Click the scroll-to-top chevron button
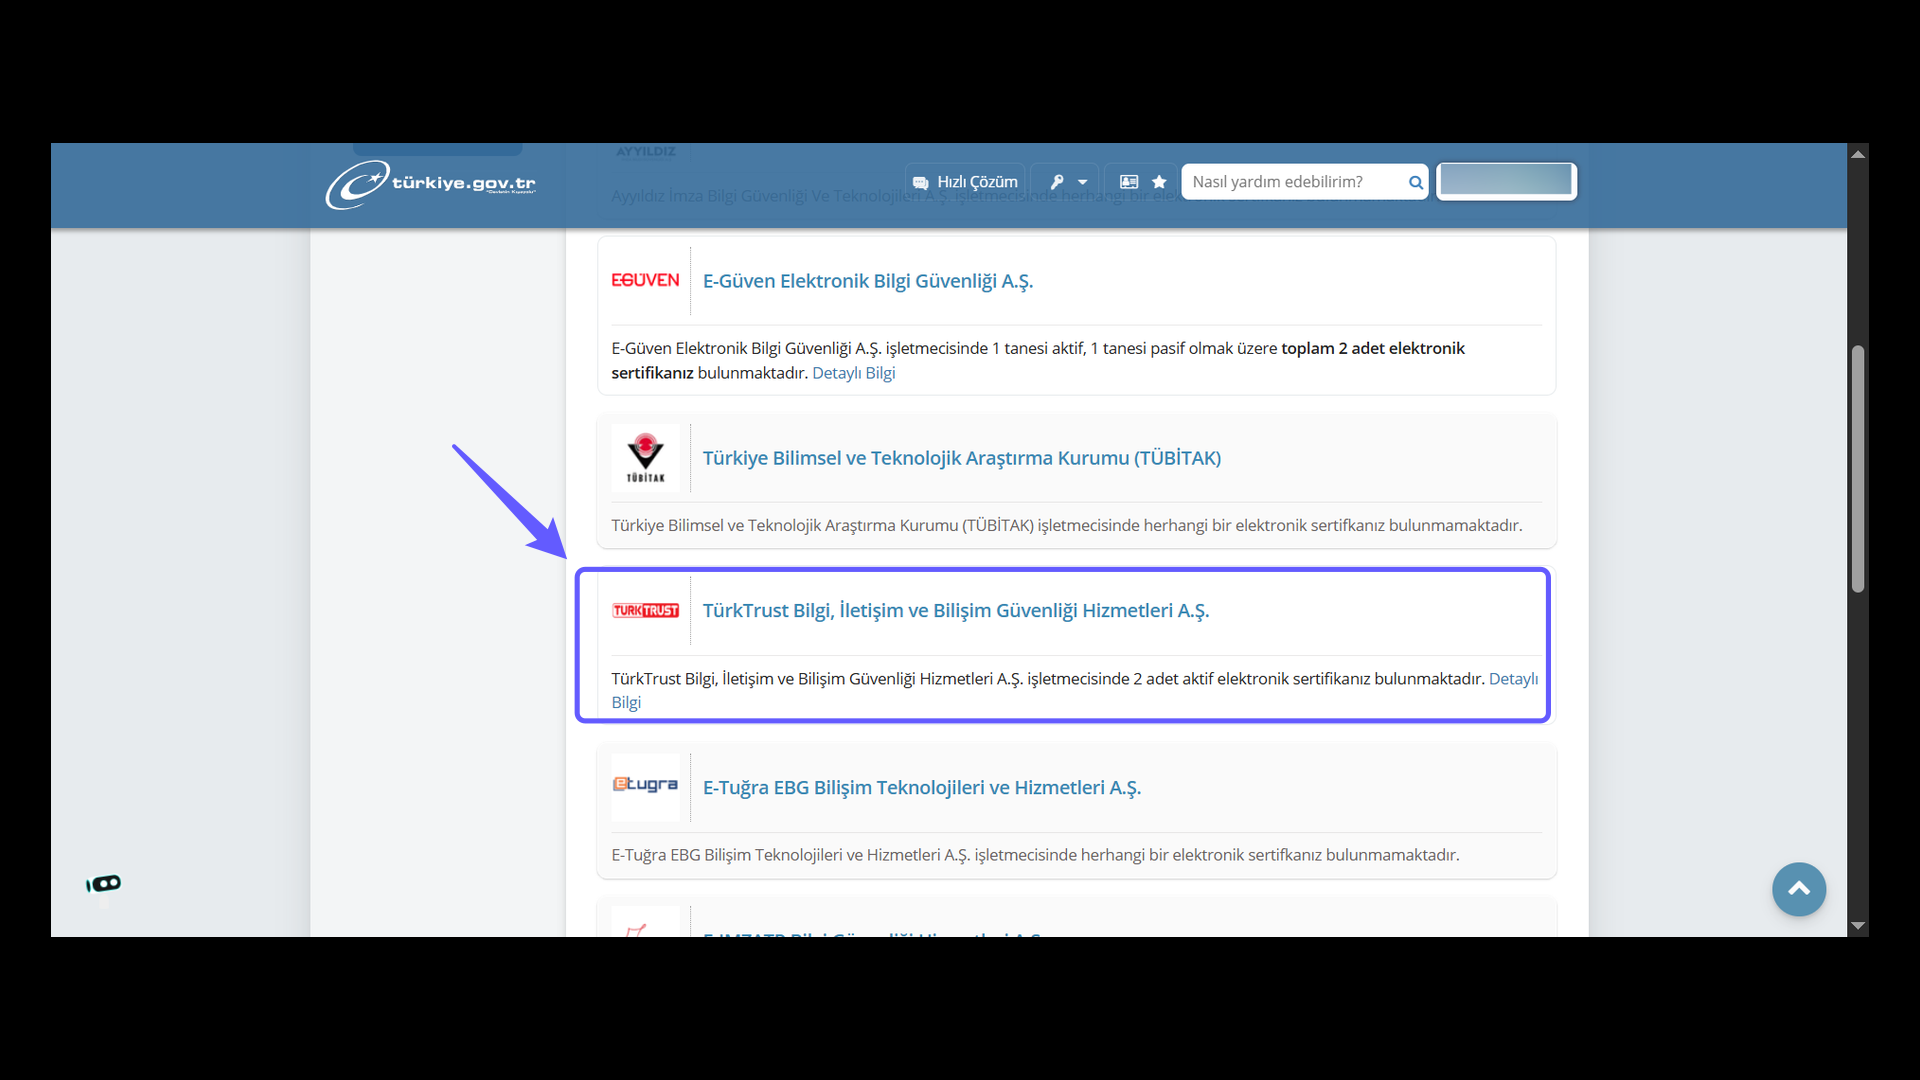1920x1080 pixels. coord(1798,889)
